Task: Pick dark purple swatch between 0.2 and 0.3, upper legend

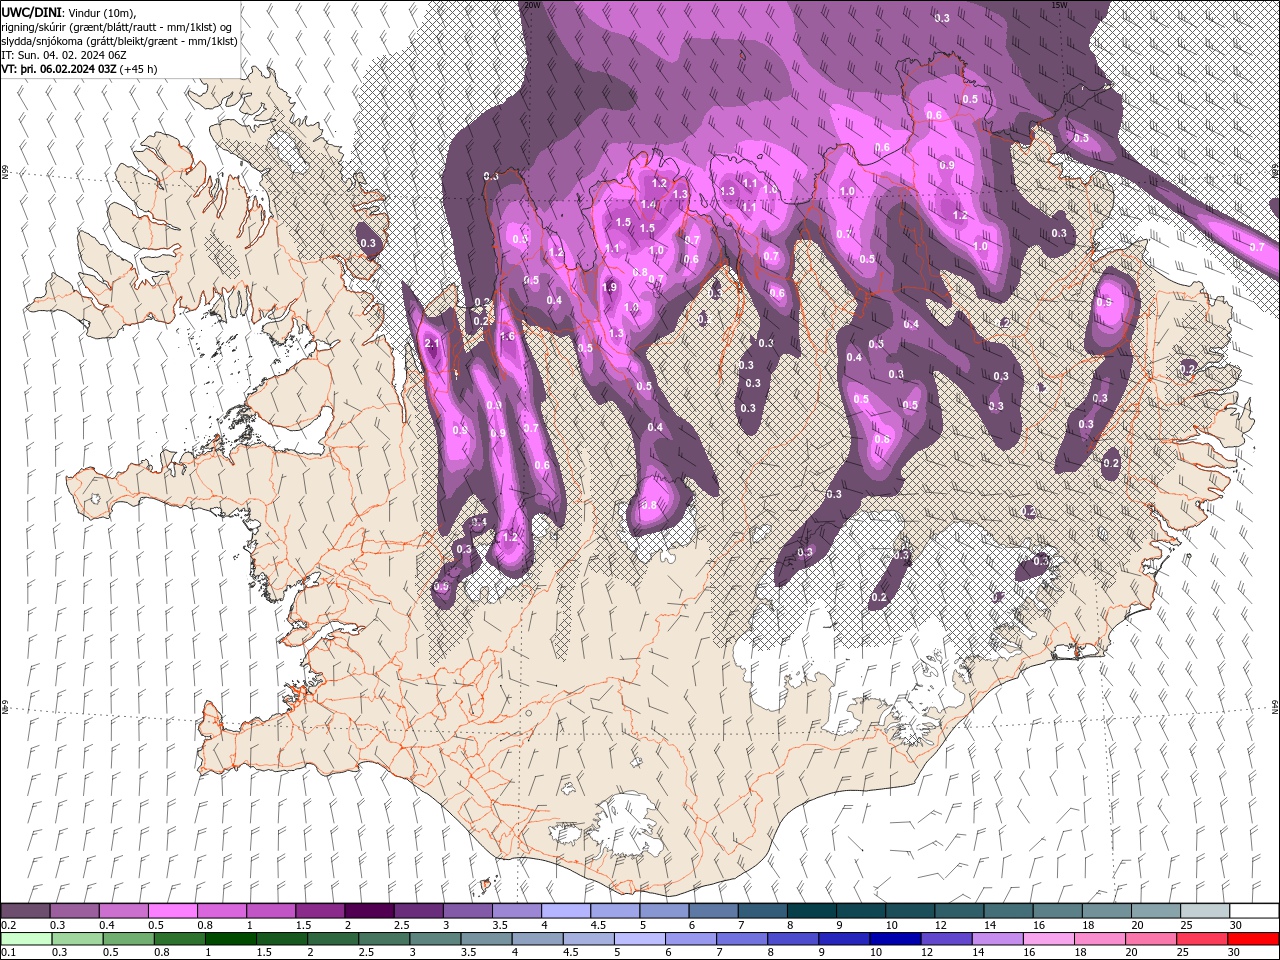Action: pos(25,911)
